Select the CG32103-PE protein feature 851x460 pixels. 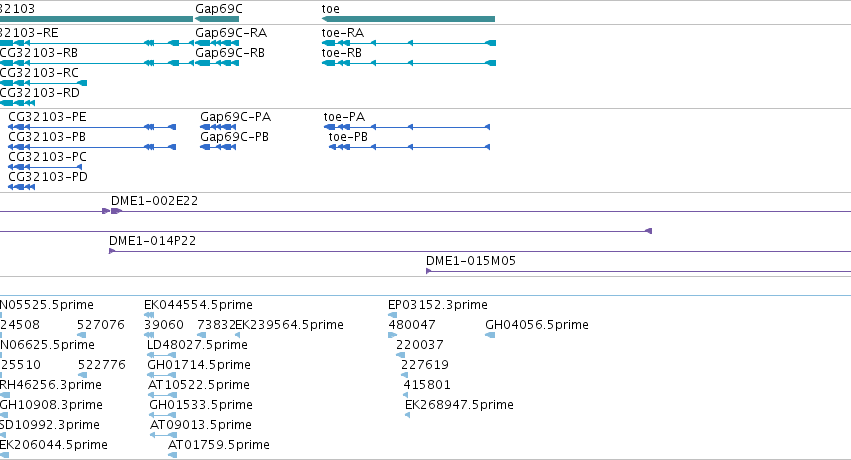tap(92, 127)
